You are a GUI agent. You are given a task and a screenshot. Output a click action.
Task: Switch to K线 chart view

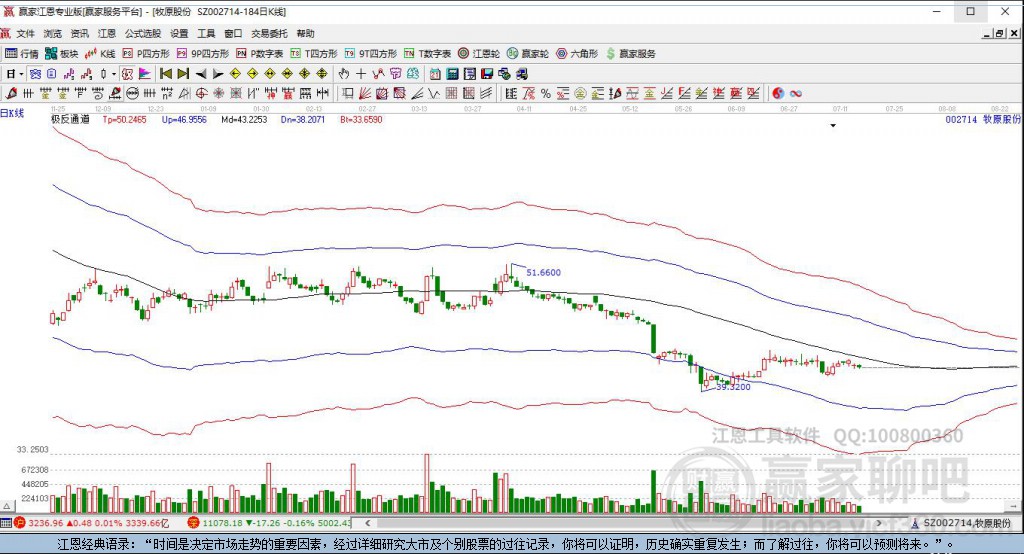[100, 54]
